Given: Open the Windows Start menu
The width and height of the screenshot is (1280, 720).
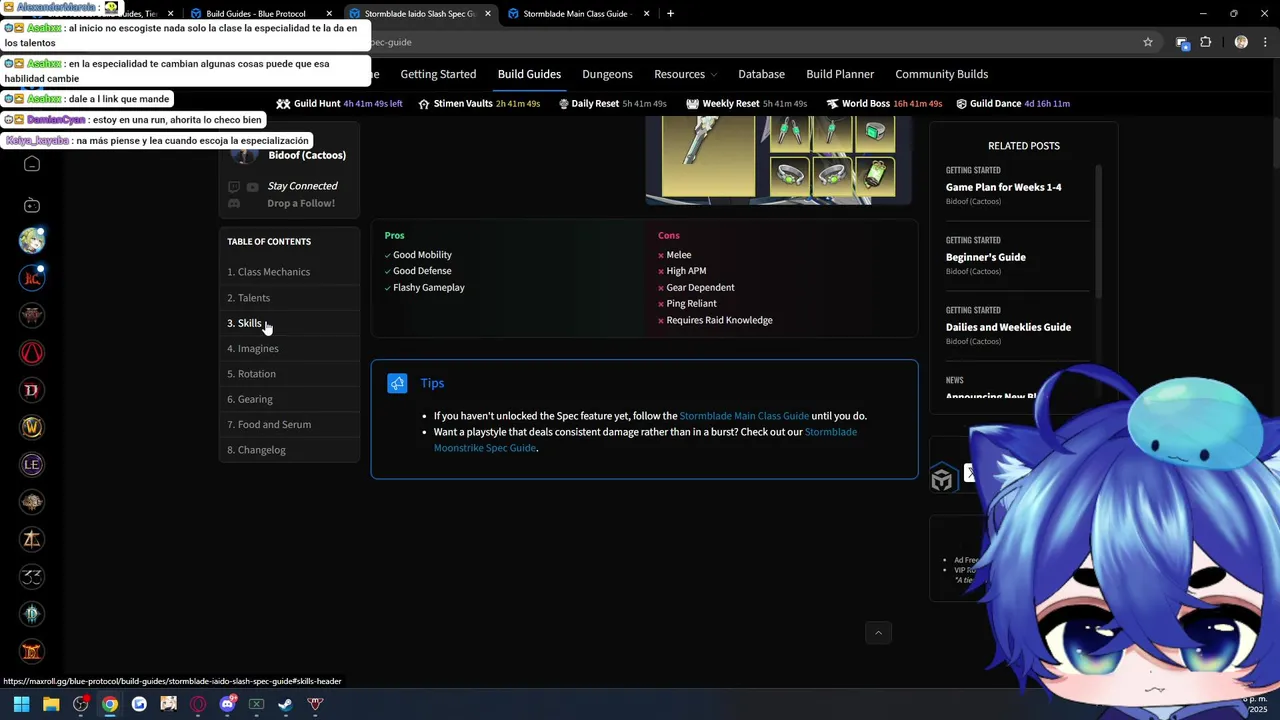Looking at the screenshot, I should pyautogui.click(x=21, y=704).
